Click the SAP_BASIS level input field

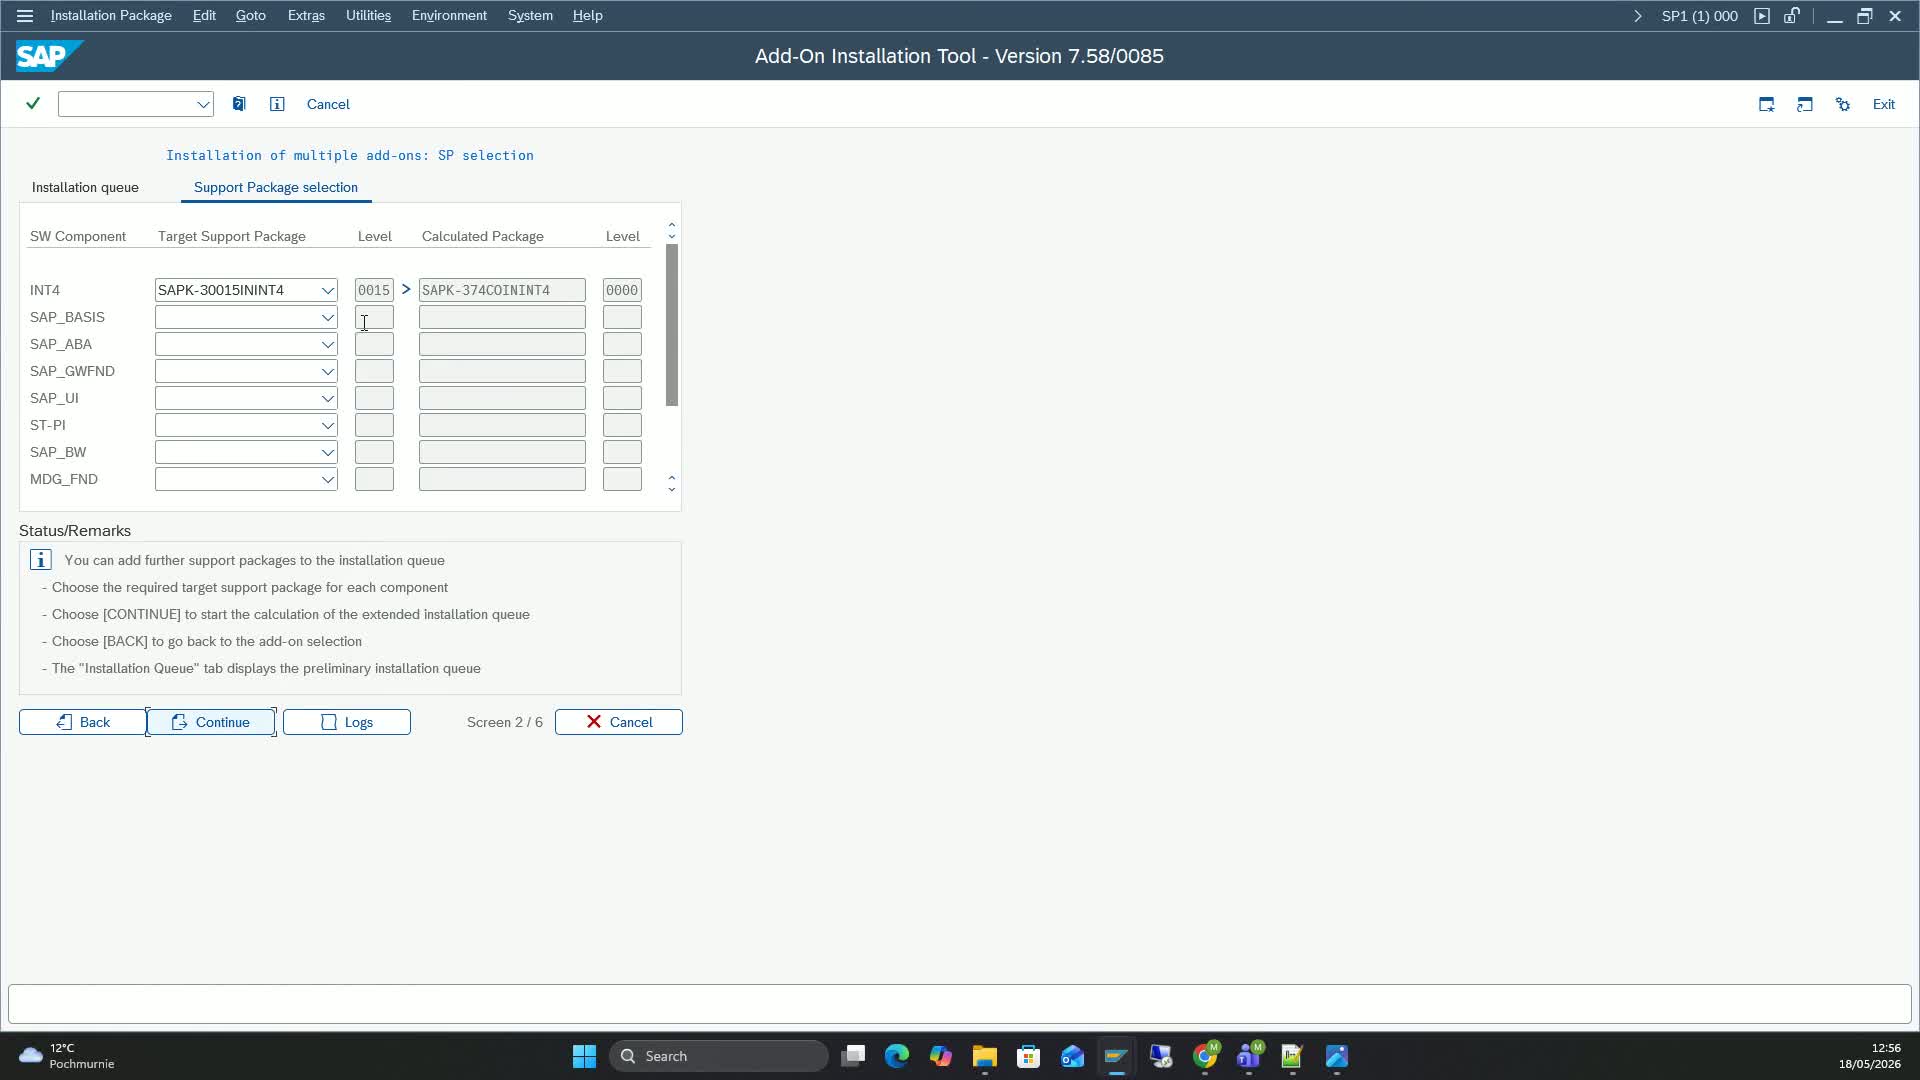pyautogui.click(x=374, y=317)
